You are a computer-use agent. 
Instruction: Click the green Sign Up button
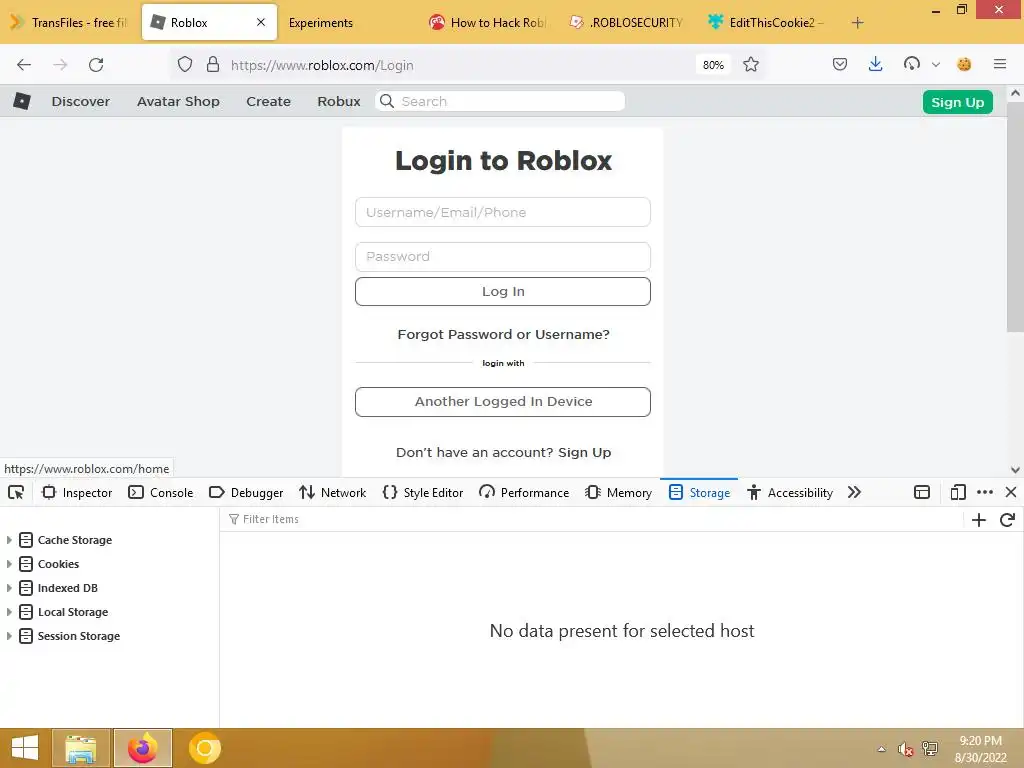point(957,102)
